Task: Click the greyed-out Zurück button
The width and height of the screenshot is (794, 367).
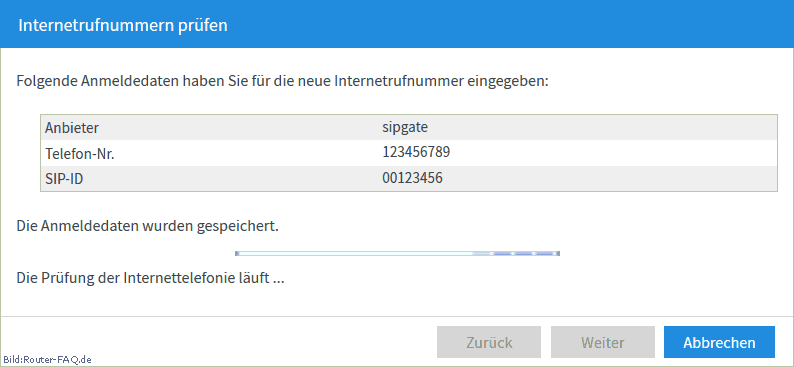Action: click(489, 342)
